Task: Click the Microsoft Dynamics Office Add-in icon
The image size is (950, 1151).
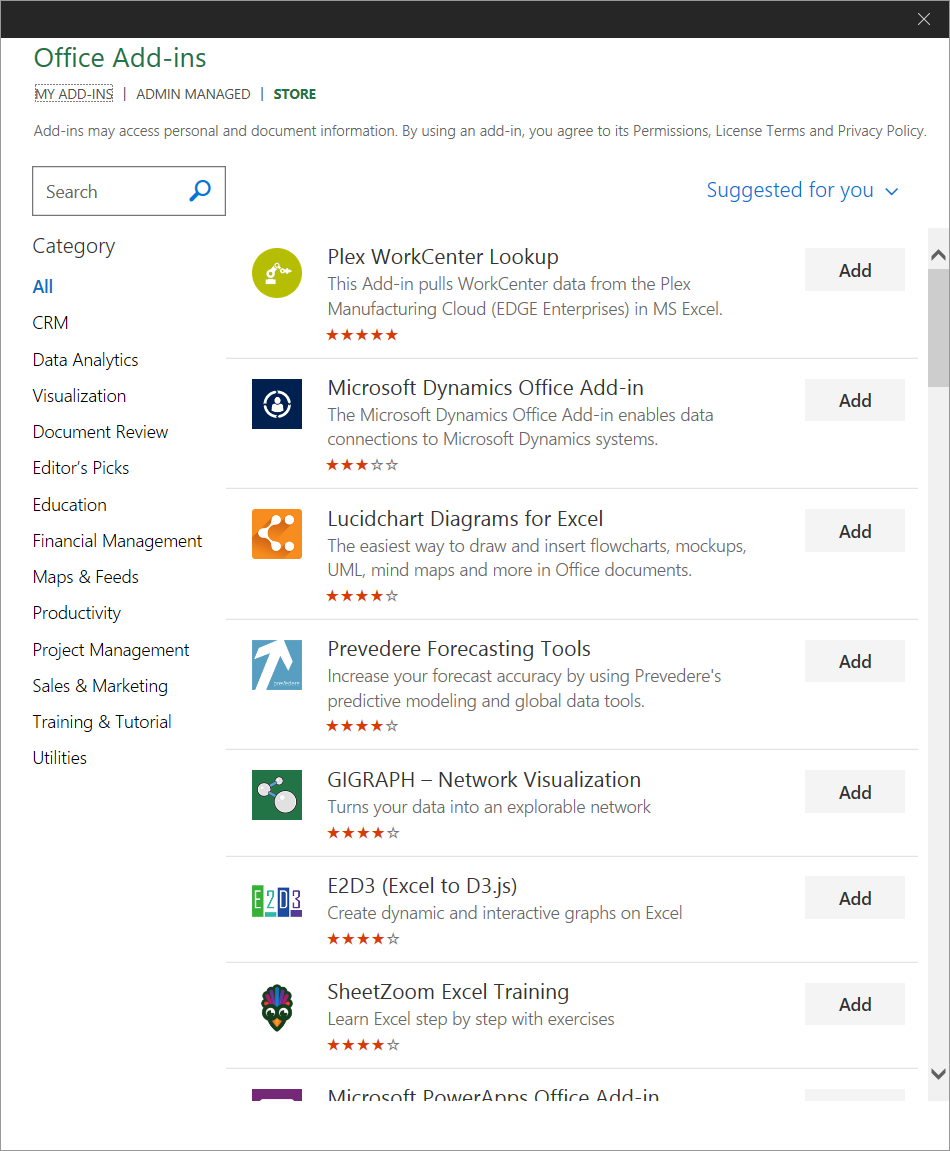Action: click(276, 404)
